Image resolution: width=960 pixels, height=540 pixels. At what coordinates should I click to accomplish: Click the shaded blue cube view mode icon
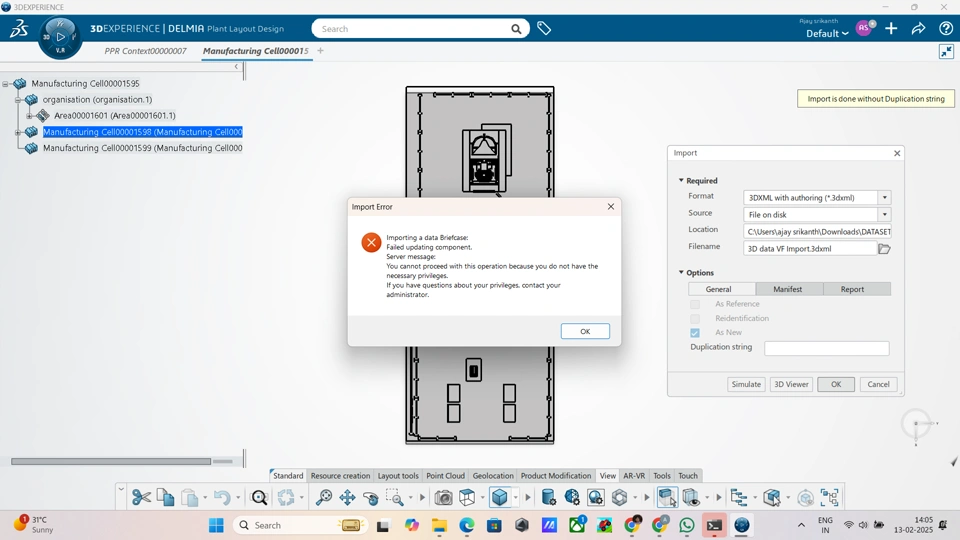click(x=500, y=497)
